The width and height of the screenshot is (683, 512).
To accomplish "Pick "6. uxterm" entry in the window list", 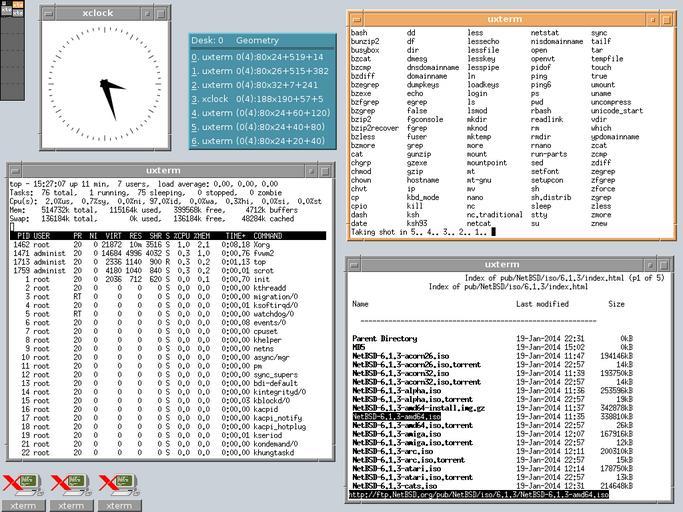I will 258,141.
